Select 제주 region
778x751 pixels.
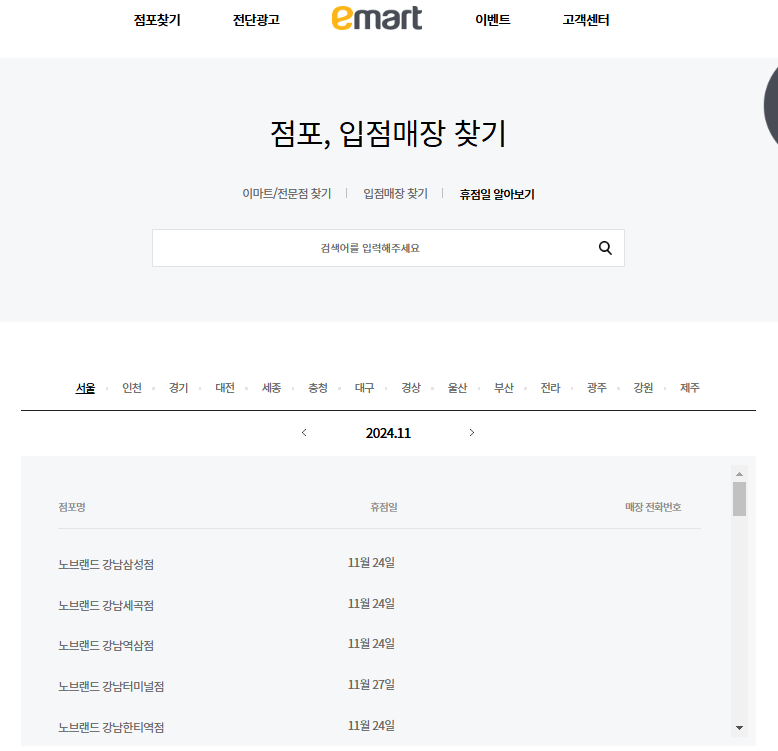coord(690,388)
